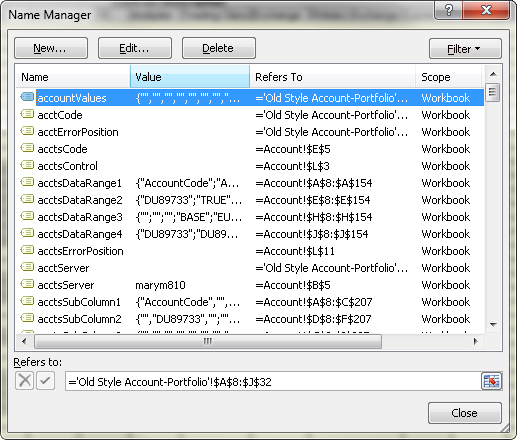Select the acctsErrorPosition row

250,251
